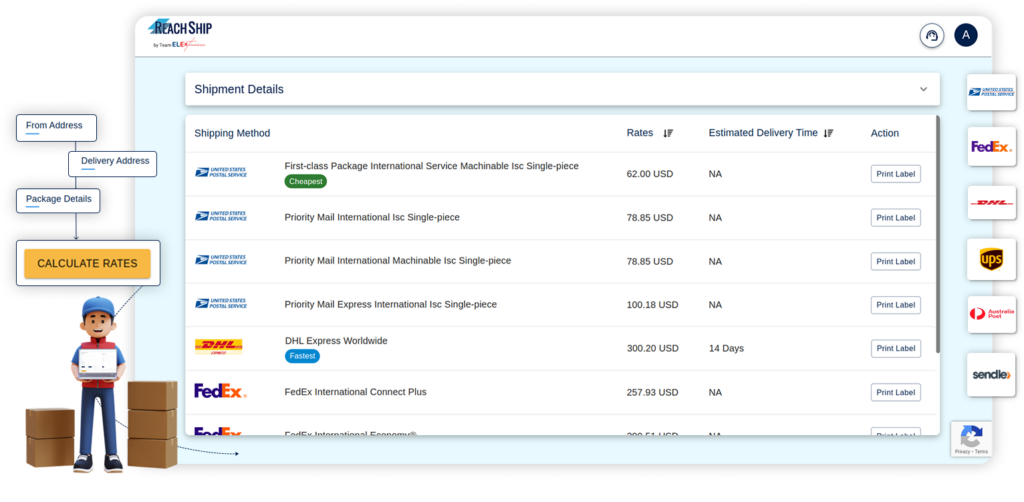
Task: Click 'Priority Mail International Machinable Isc Single-piece'
Action: (x=398, y=260)
